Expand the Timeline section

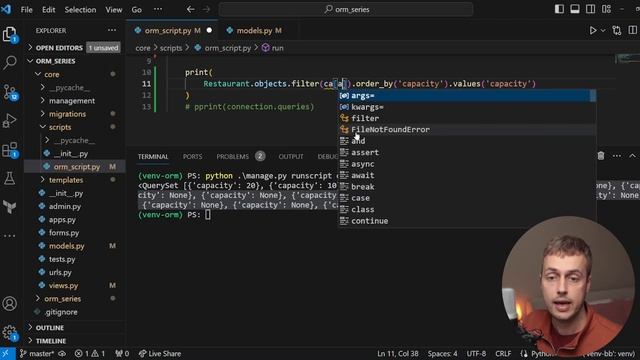tap(51, 341)
